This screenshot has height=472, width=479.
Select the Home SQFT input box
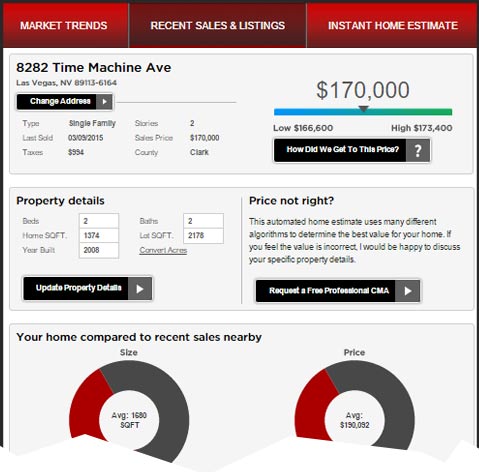[x=99, y=236]
